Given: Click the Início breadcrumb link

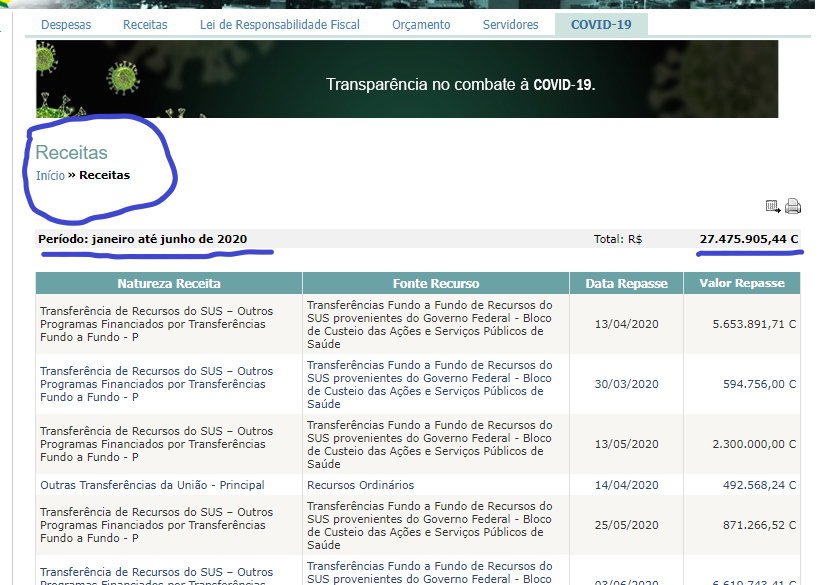Looking at the screenshot, I should coord(50,176).
